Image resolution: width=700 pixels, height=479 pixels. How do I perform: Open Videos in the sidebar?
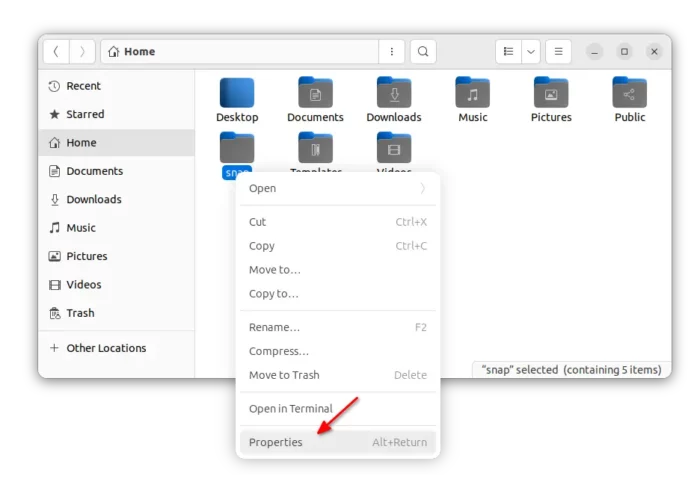[117, 284]
